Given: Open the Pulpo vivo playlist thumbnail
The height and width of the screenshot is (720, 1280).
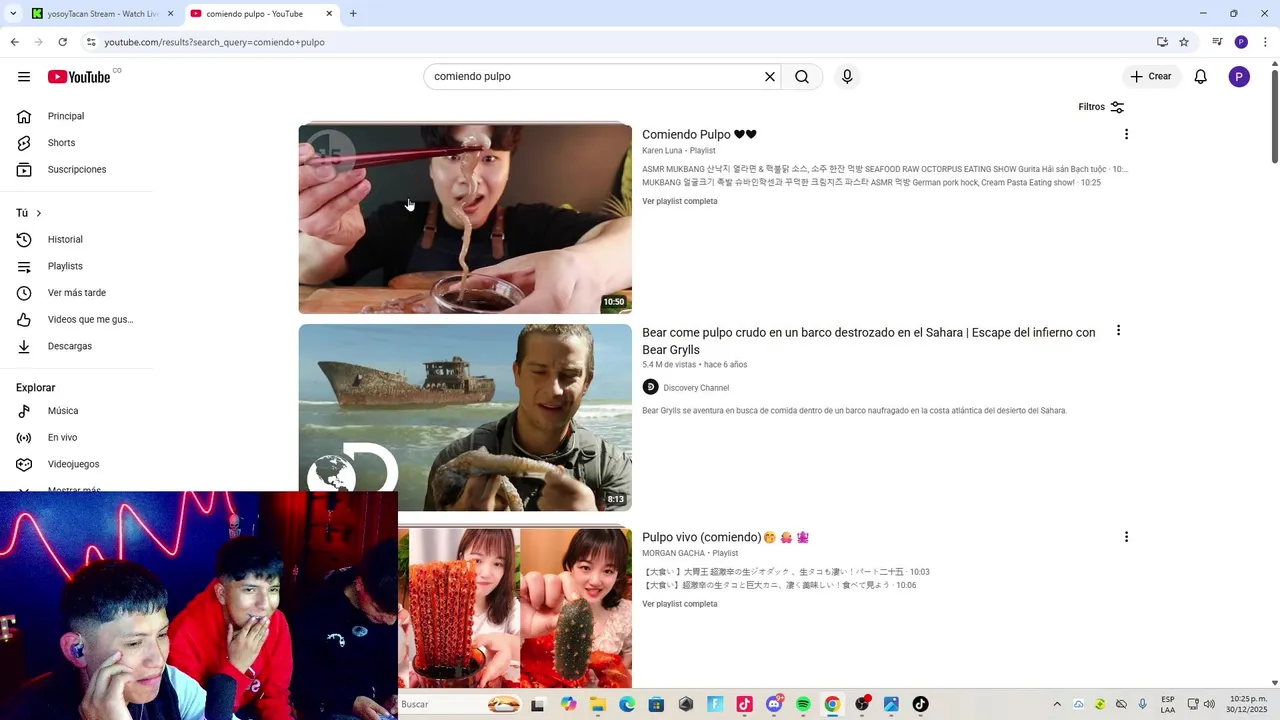Looking at the screenshot, I should pyautogui.click(x=515, y=608).
